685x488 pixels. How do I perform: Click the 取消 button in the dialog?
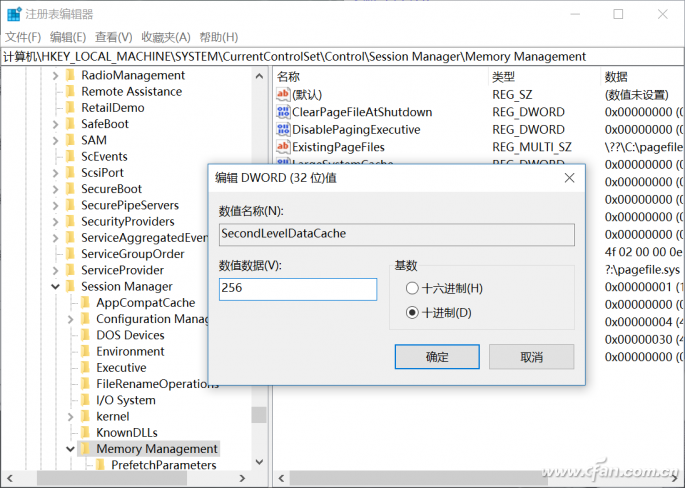click(x=531, y=356)
